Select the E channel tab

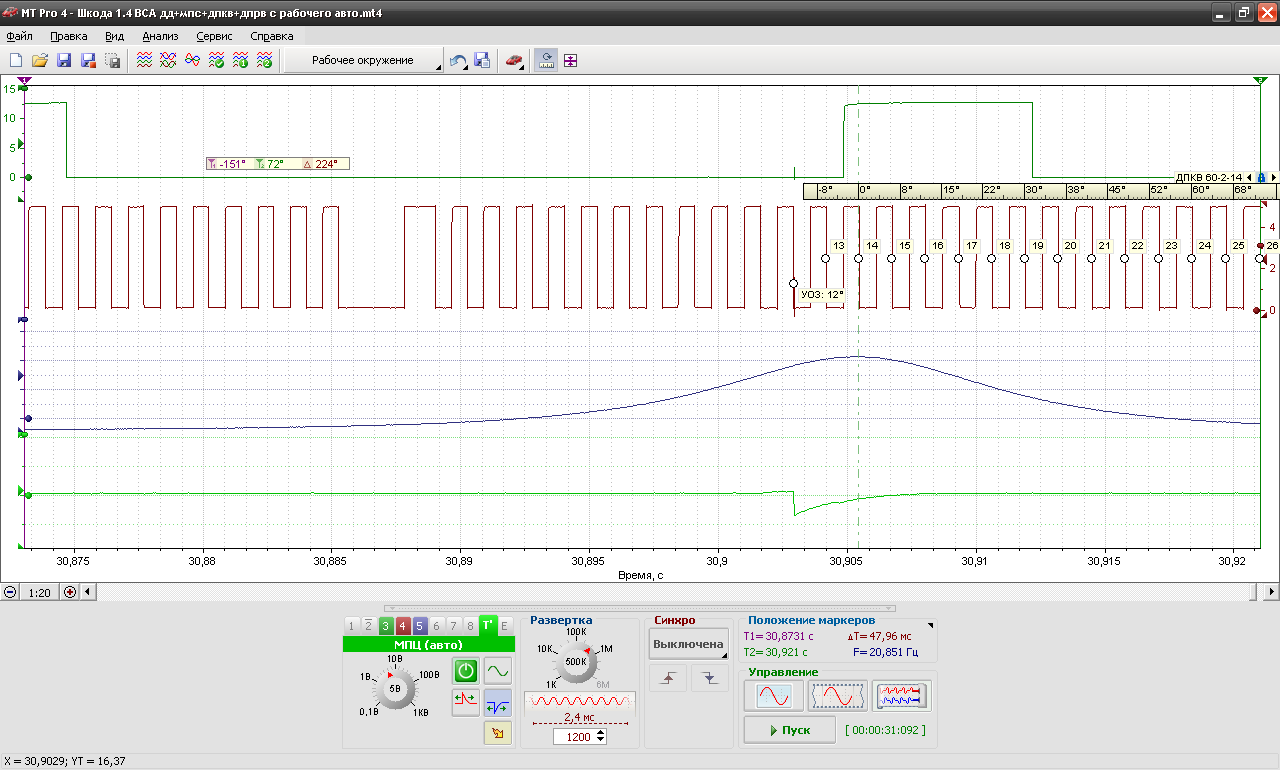click(x=505, y=626)
